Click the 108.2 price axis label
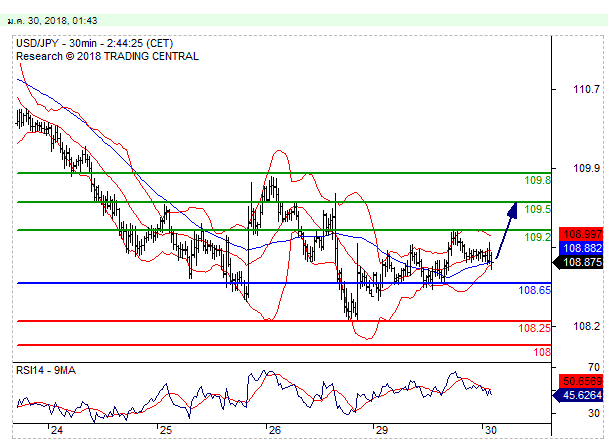608x446 pixels. (x=586, y=326)
